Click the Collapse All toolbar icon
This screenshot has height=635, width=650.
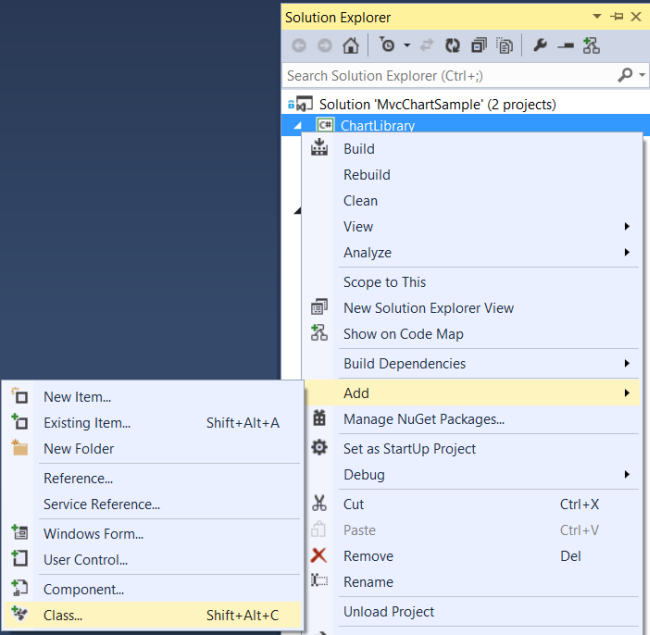tap(479, 46)
